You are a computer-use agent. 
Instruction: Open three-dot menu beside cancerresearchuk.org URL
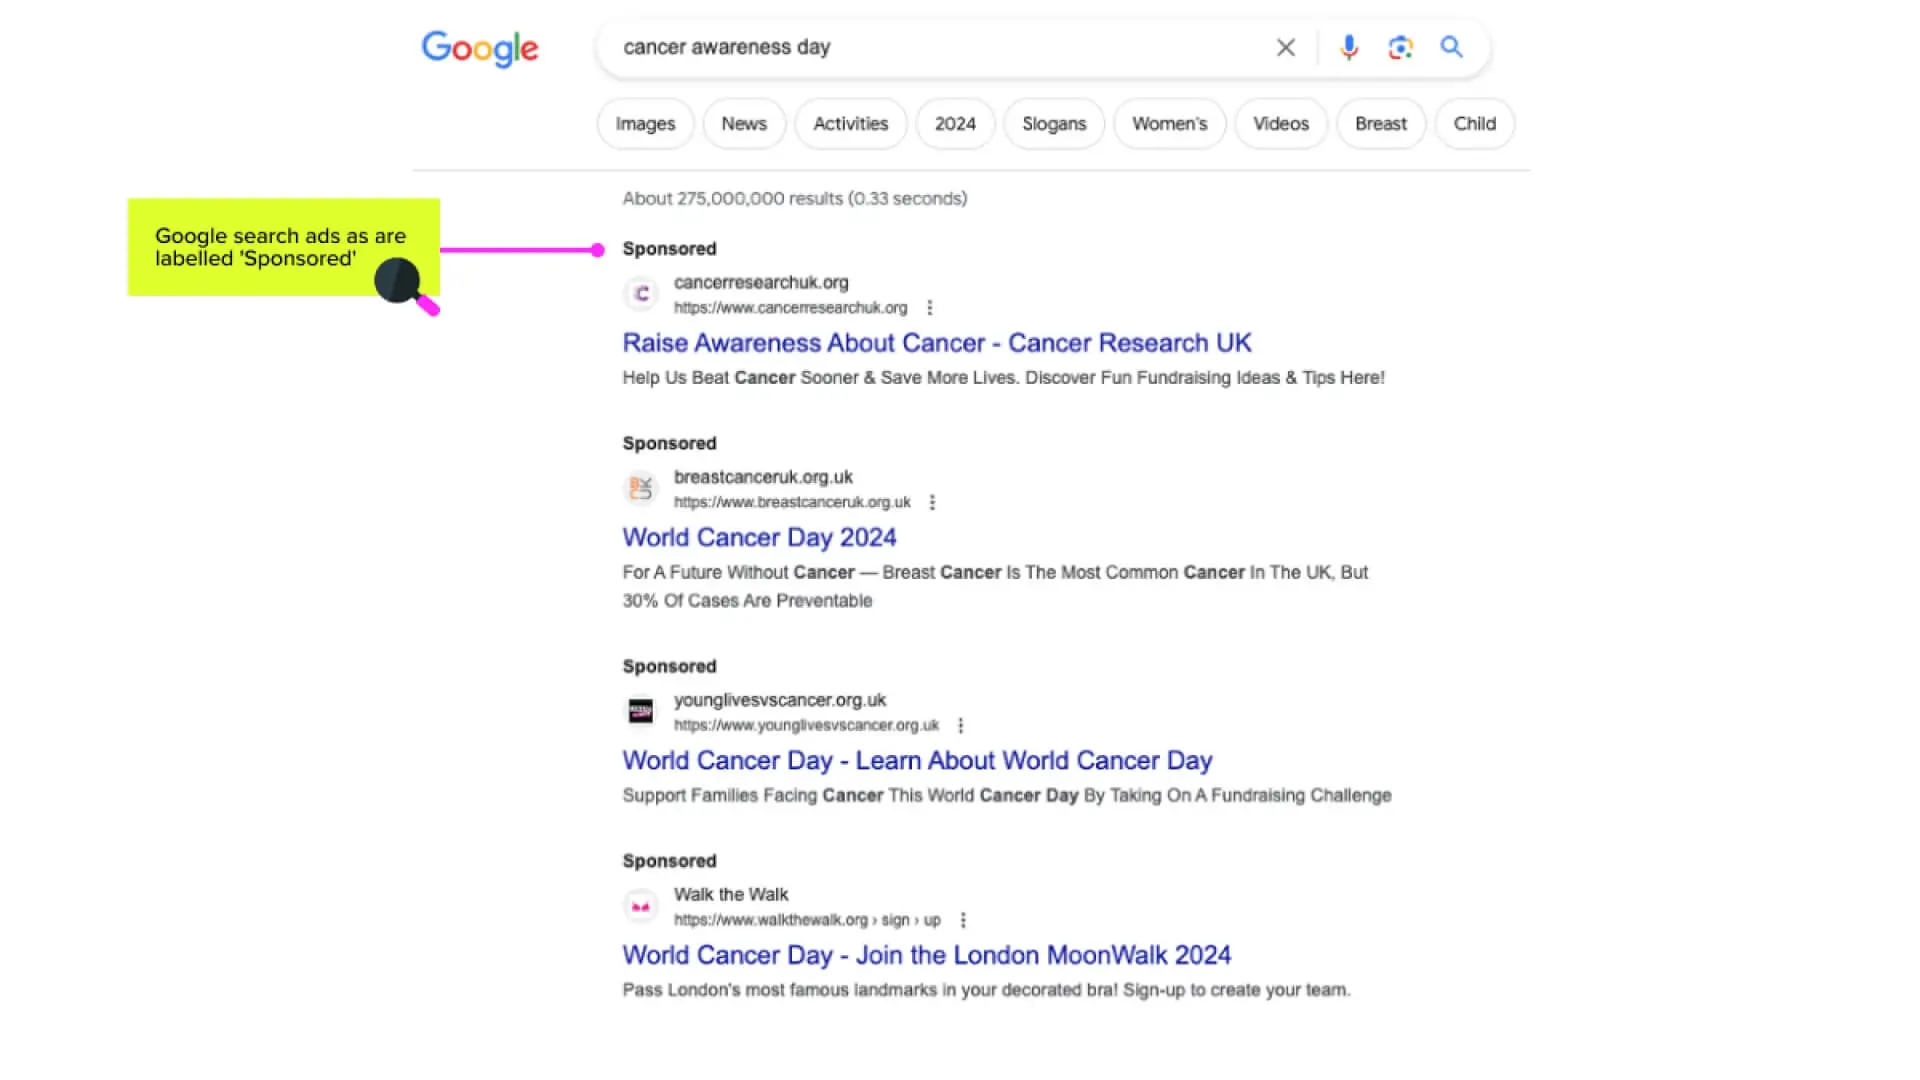(930, 308)
